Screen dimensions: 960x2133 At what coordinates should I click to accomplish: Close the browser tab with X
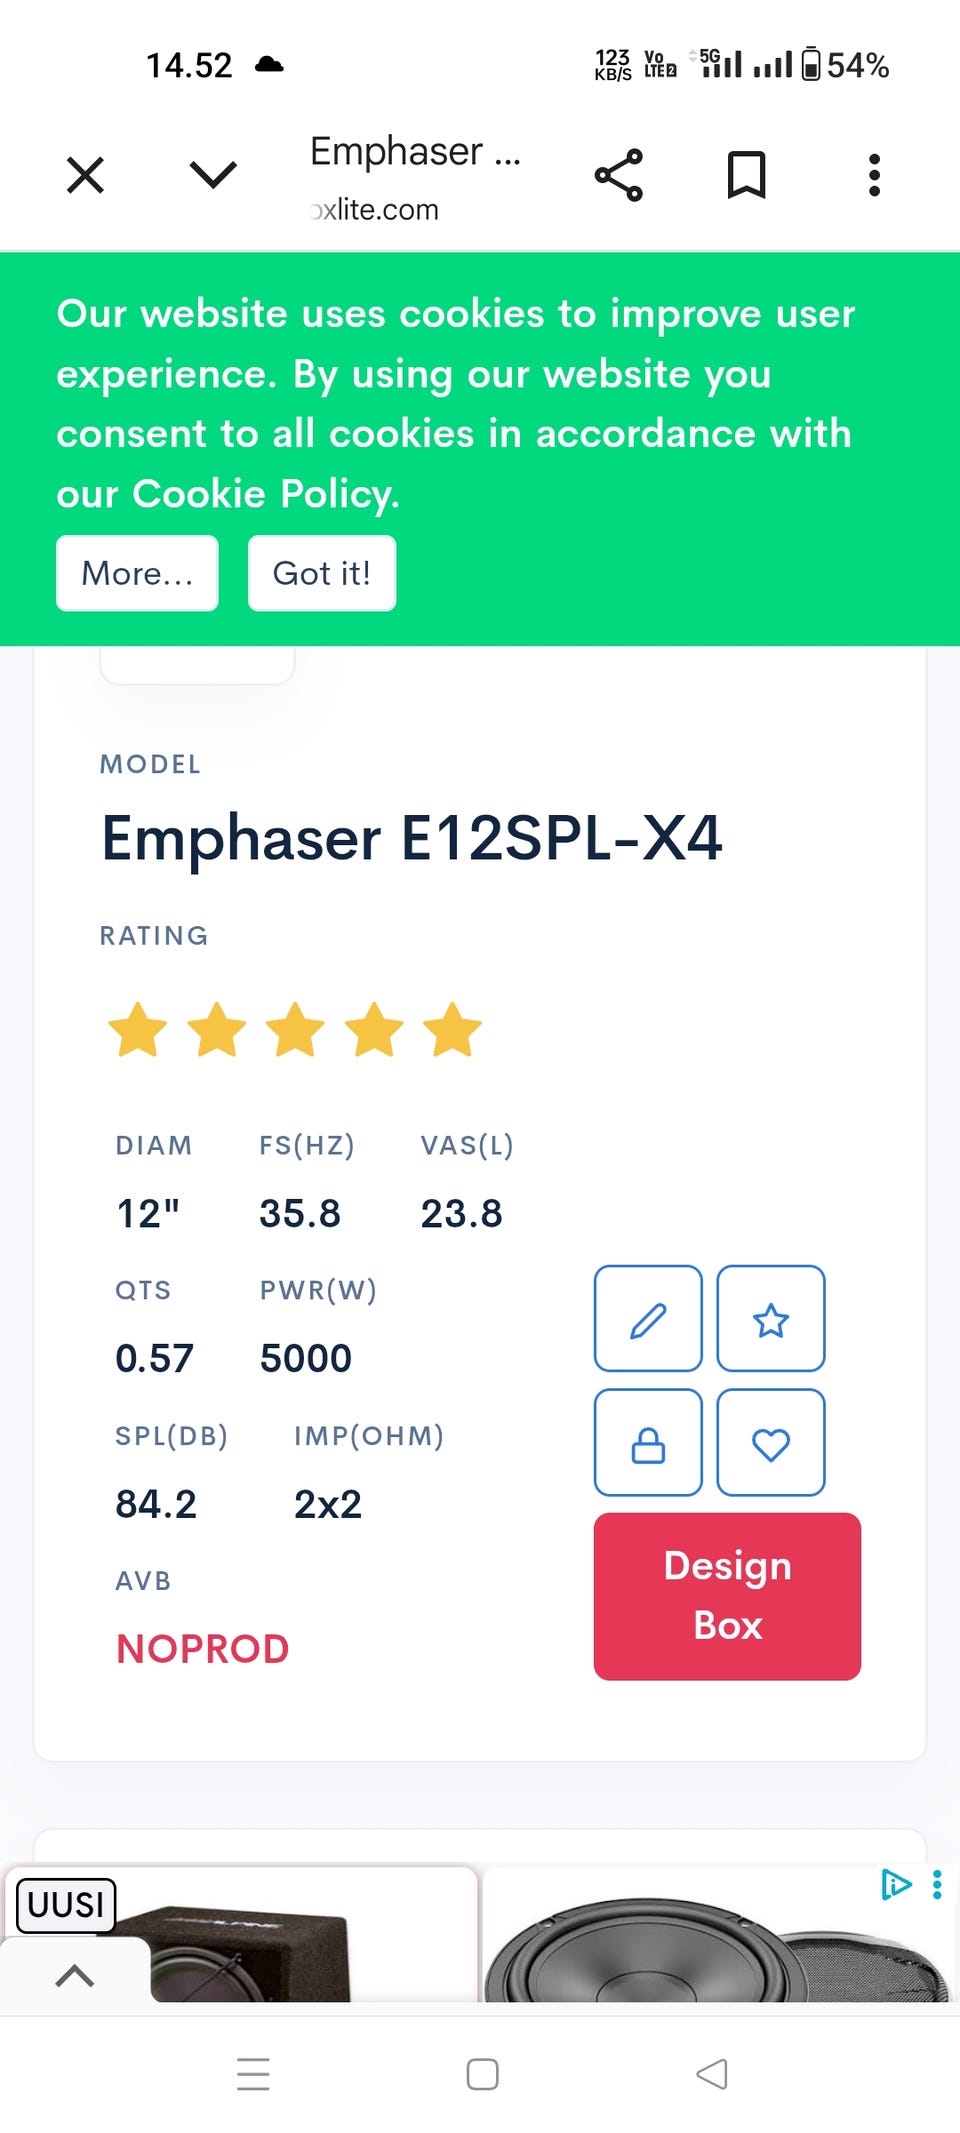point(85,176)
